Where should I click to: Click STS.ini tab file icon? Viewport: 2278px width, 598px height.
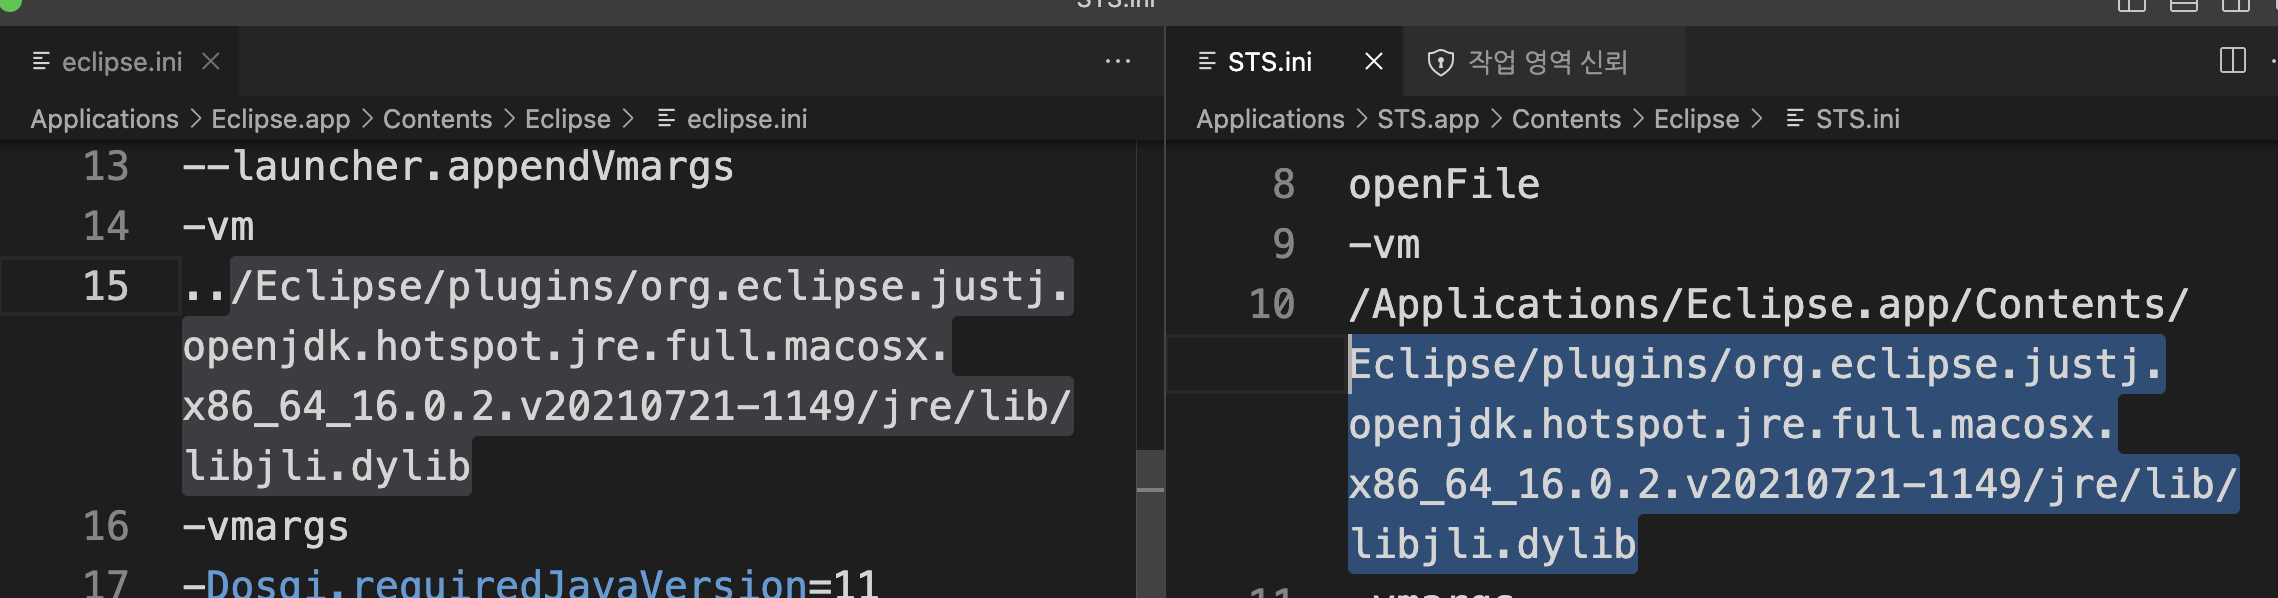tap(1207, 62)
